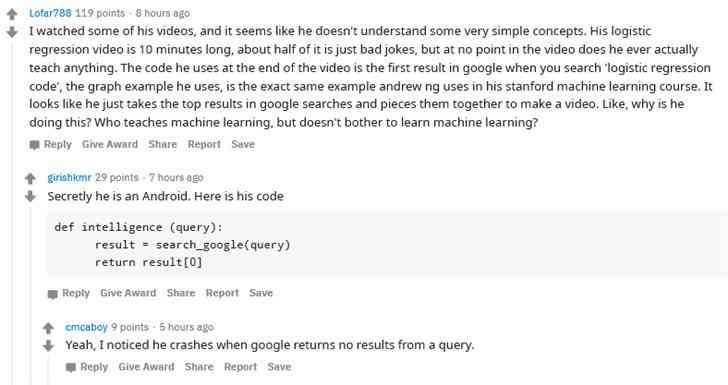Save the comment containing the code block
This screenshot has height=385, width=728.
[261, 293]
